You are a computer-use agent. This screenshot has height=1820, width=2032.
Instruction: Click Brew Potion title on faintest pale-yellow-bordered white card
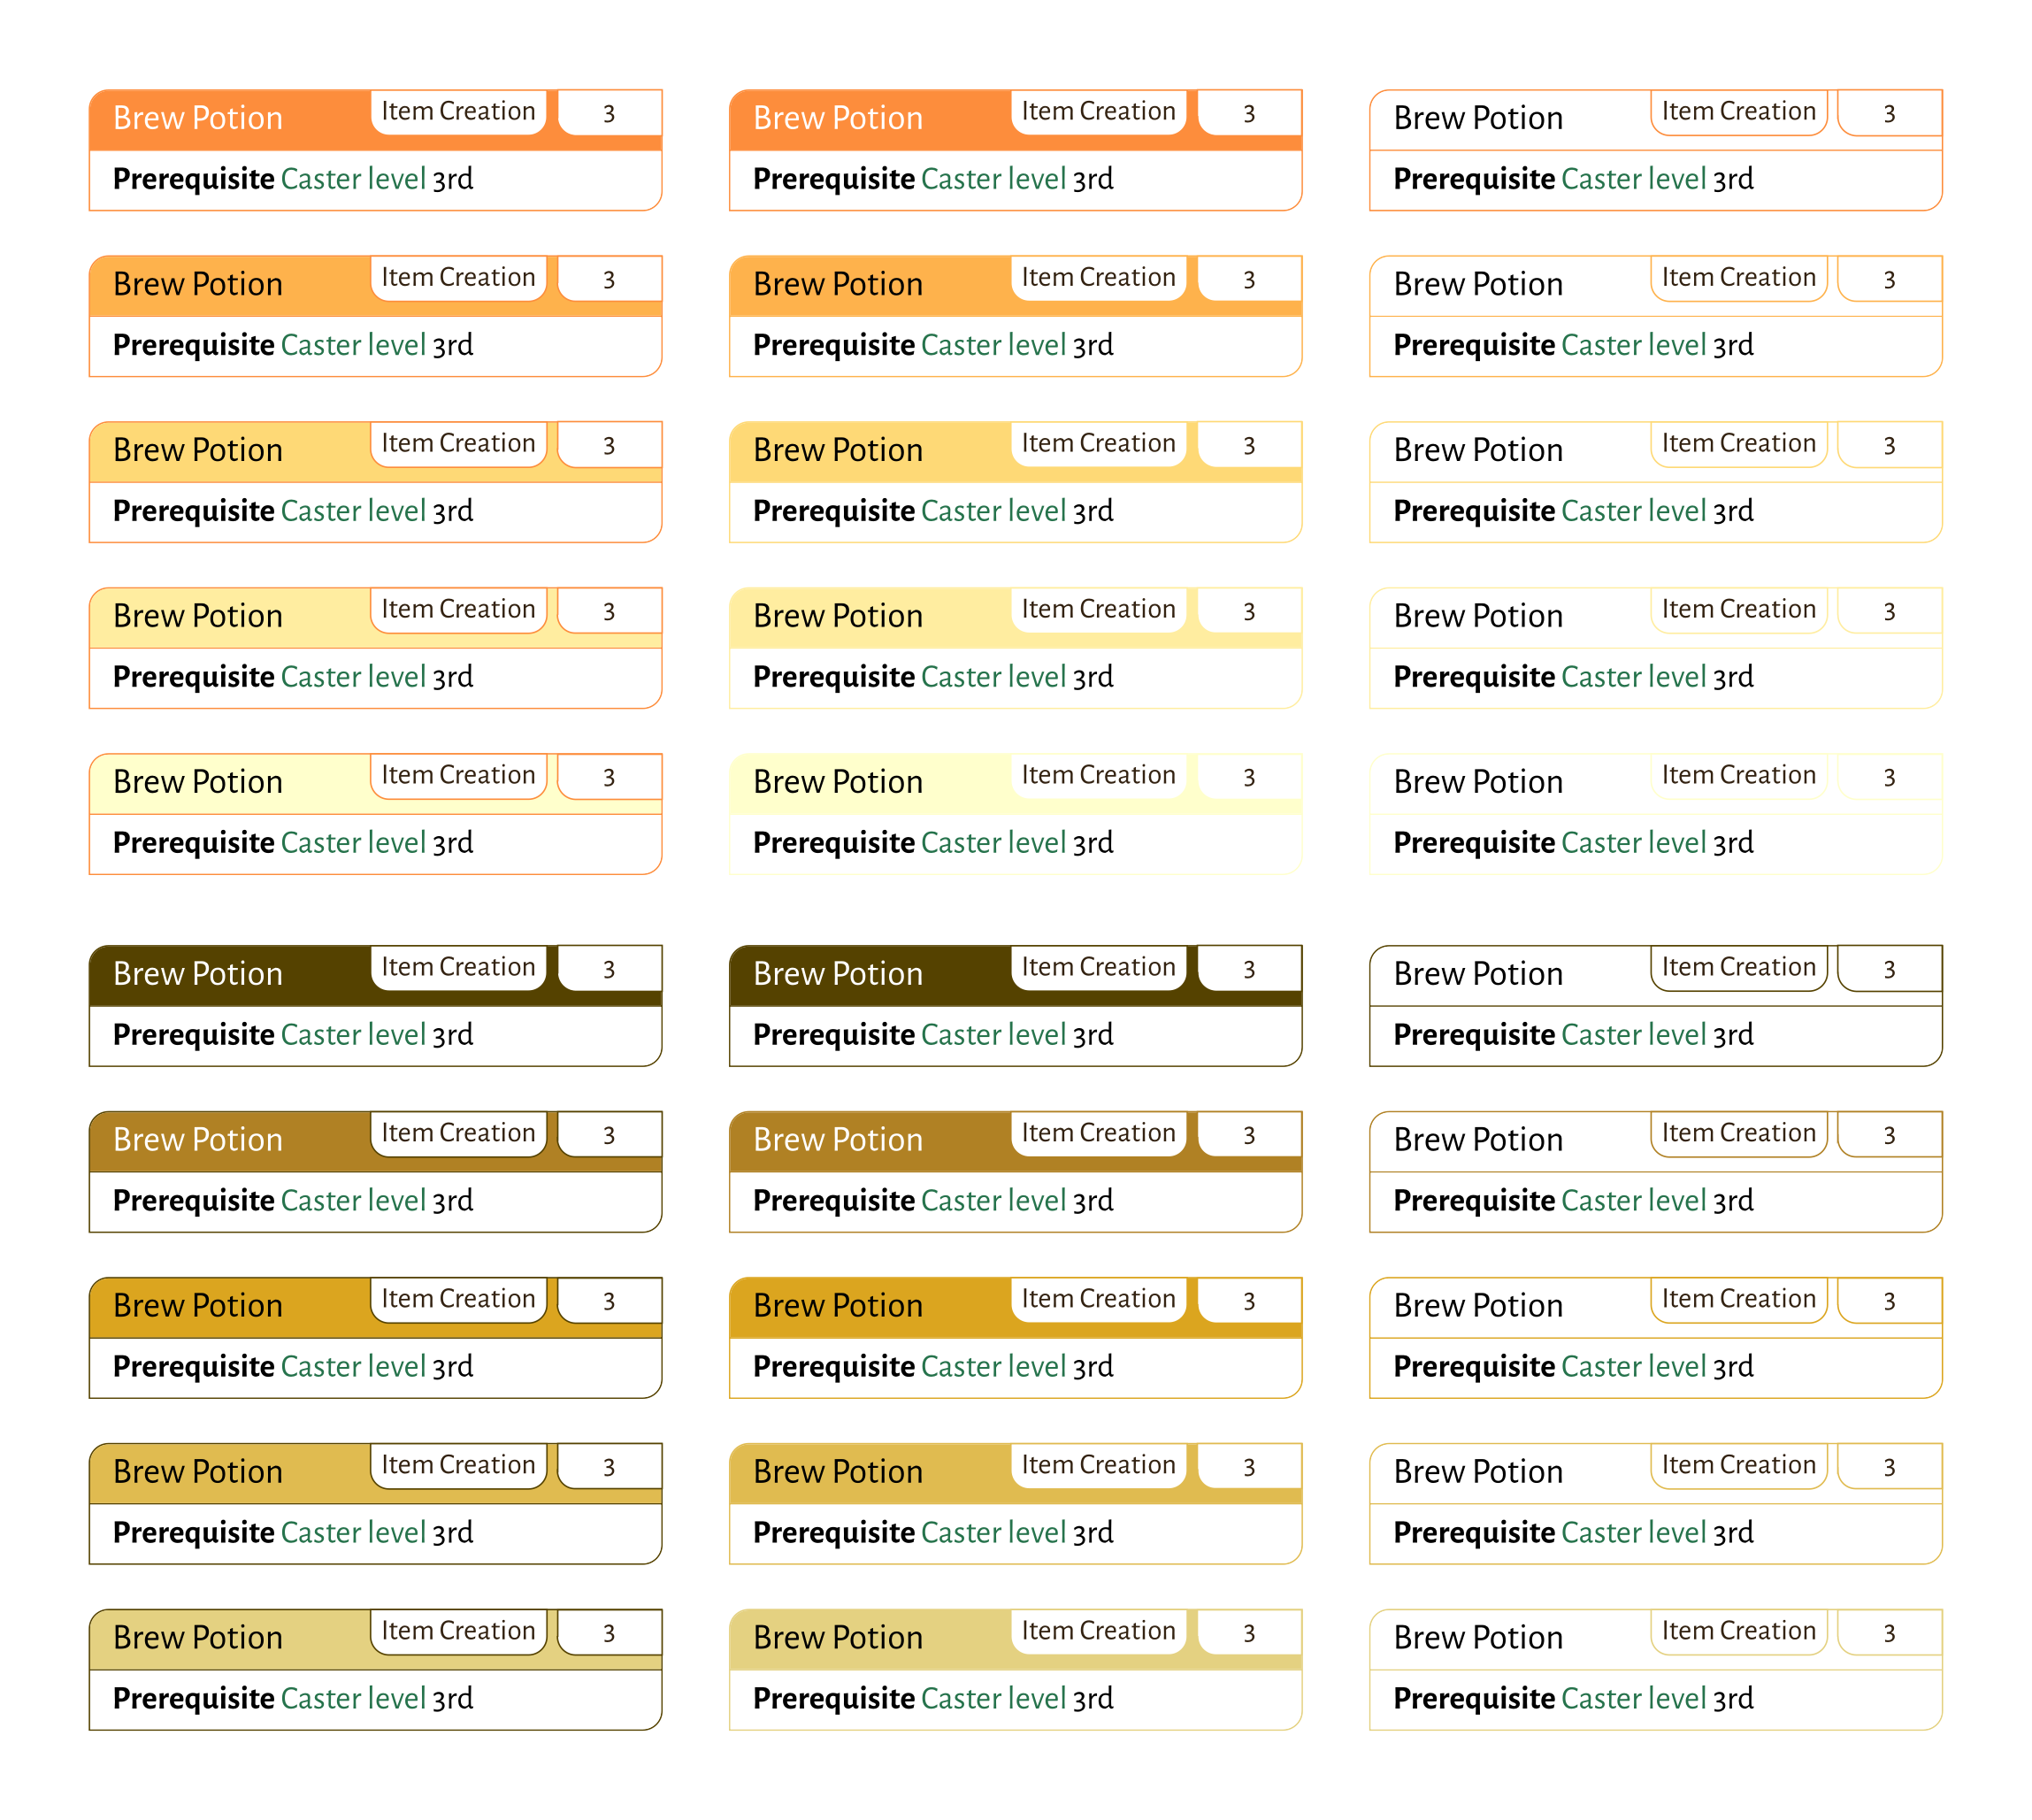point(1478,782)
